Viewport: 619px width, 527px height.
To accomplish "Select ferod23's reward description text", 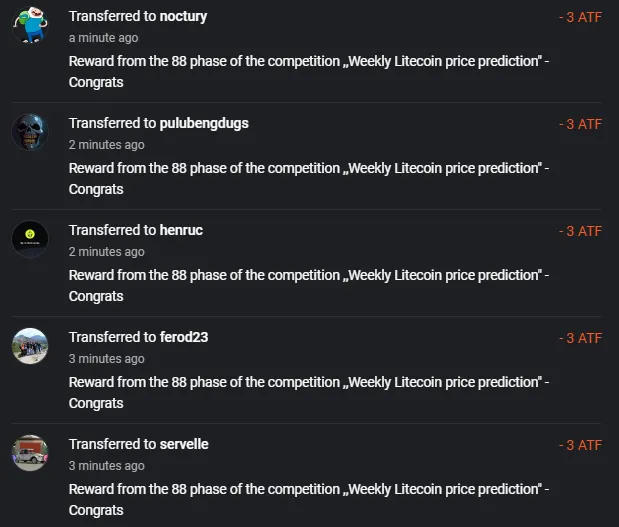I will coord(309,393).
